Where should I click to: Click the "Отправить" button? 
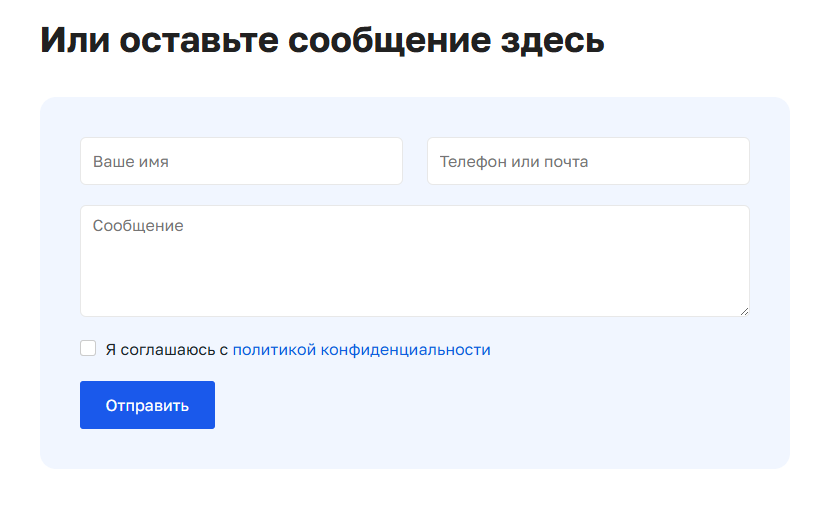coord(147,405)
